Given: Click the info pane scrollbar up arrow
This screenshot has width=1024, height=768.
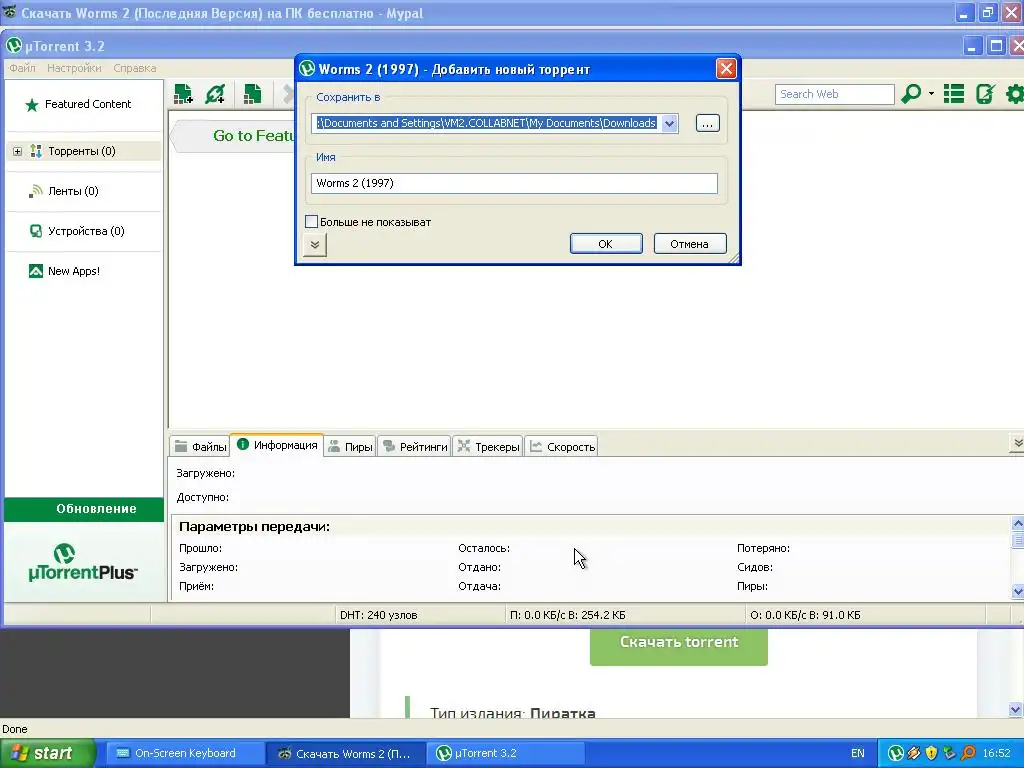Looking at the screenshot, I should (1017, 523).
